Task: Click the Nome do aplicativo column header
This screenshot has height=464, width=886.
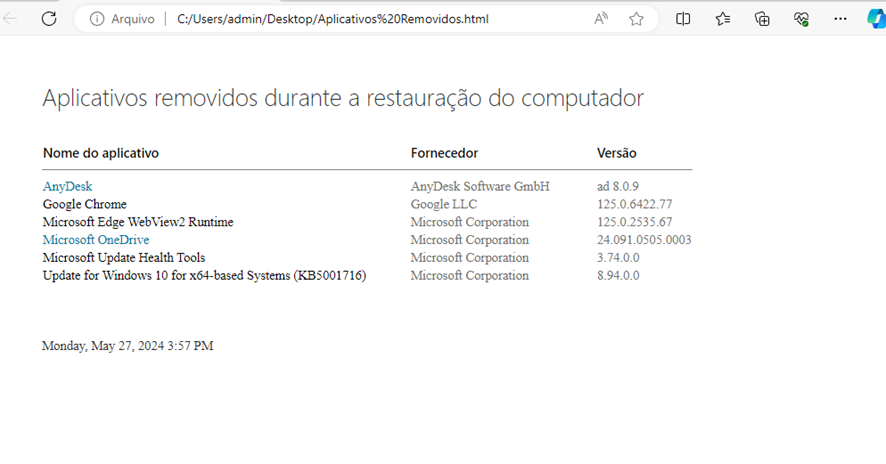Action: tap(101, 153)
